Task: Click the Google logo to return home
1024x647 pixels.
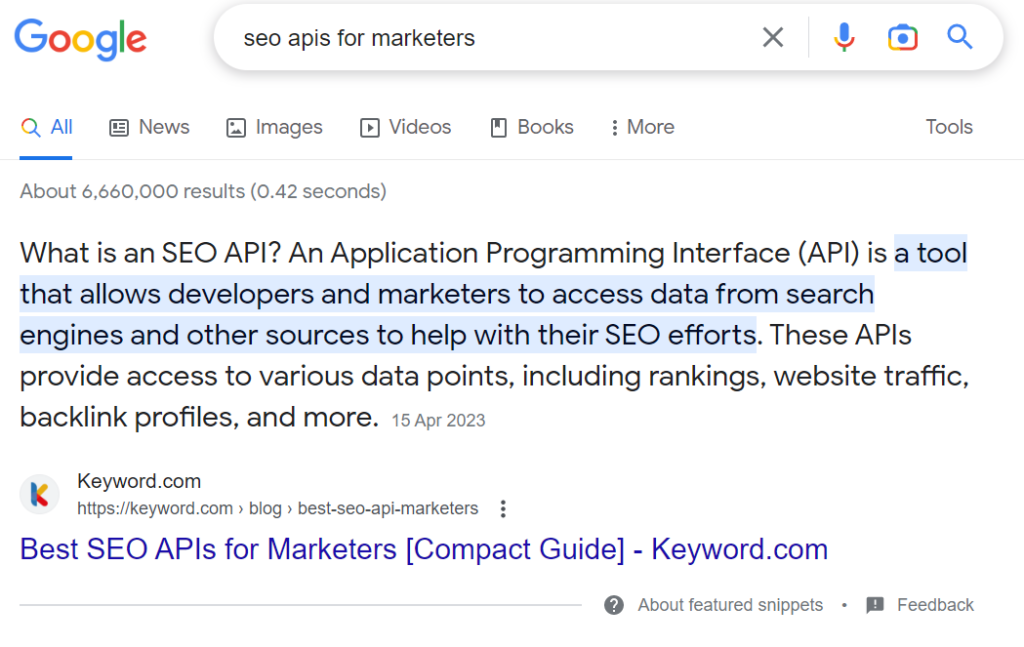Action: click(x=80, y=39)
